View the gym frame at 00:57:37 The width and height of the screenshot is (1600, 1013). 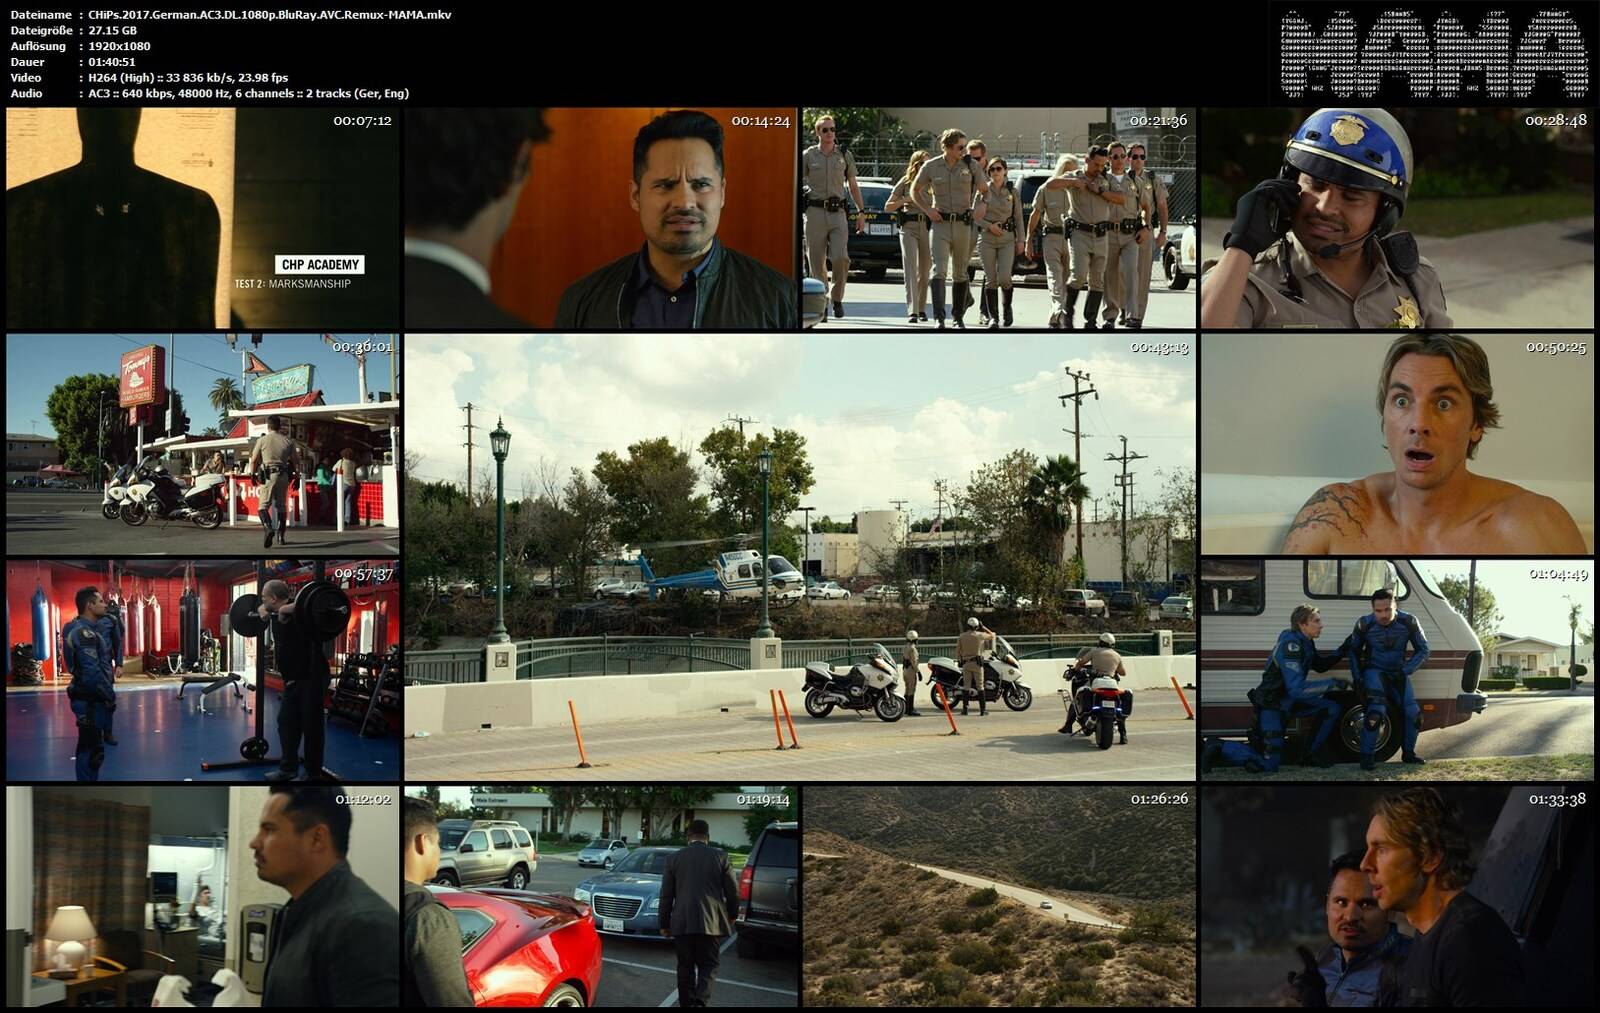(203, 670)
